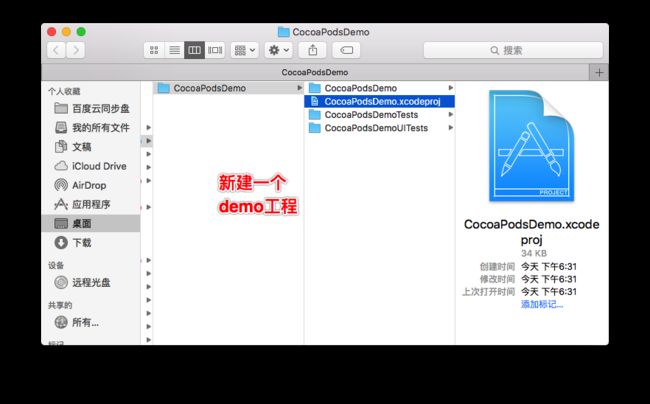Expand arrow of second-column CocoaPodsDemo subfolder

[451, 88]
